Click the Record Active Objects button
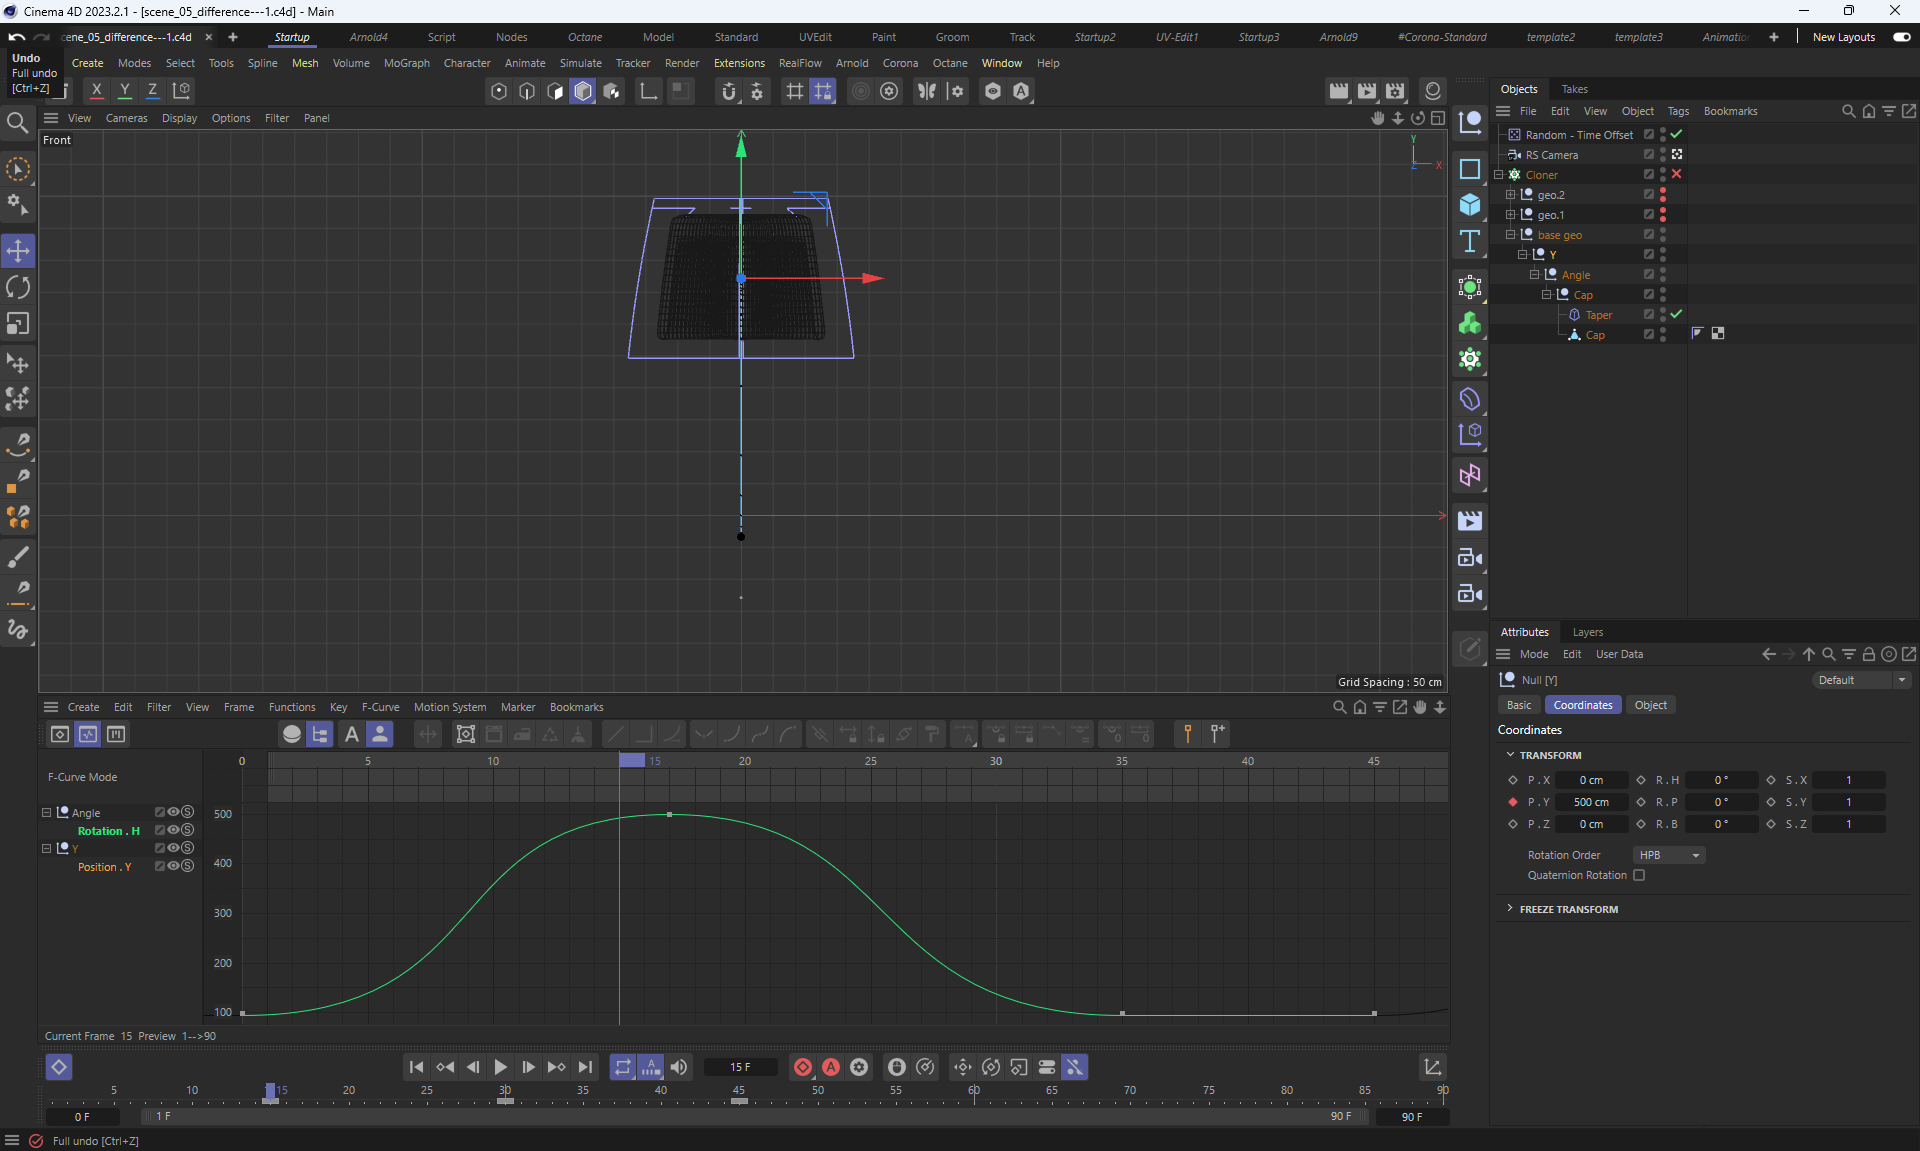This screenshot has width=1920, height=1151. [802, 1067]
